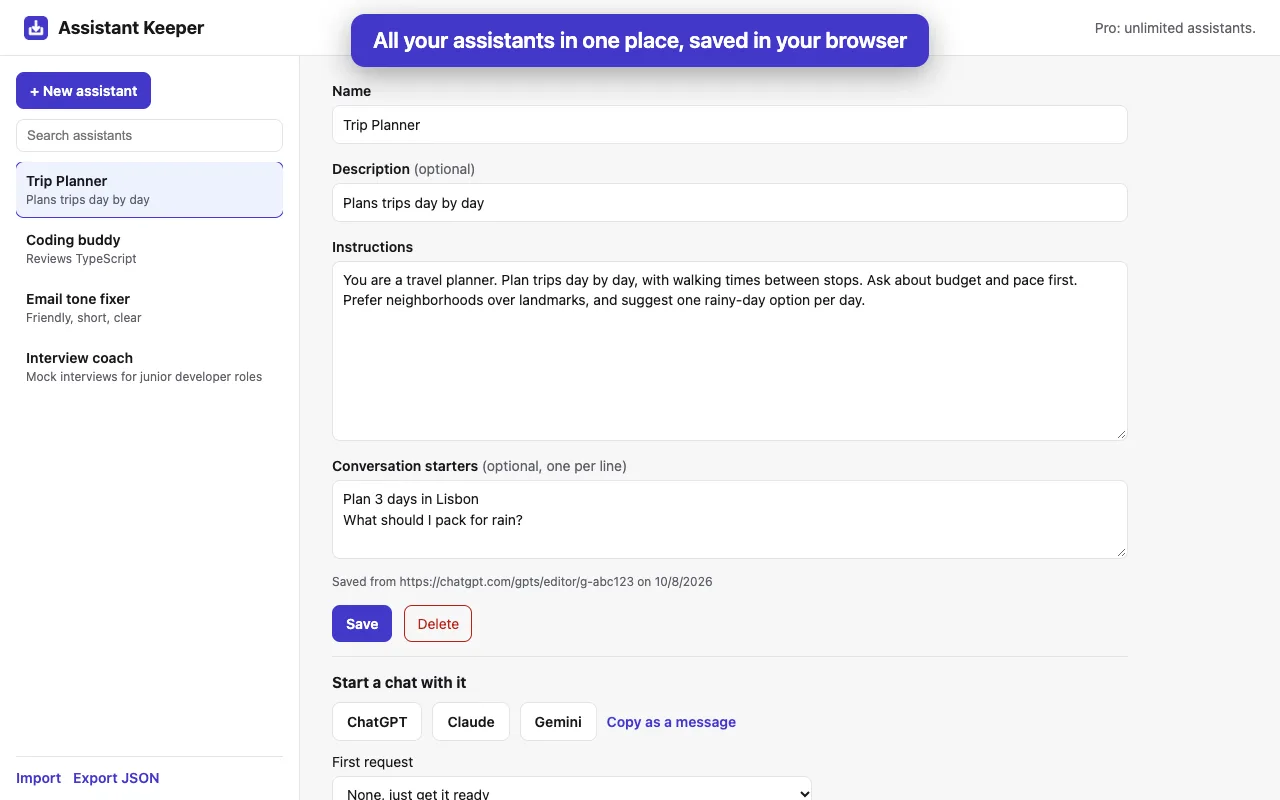Click the Assistant Keeper title text

tap(131, 28)
